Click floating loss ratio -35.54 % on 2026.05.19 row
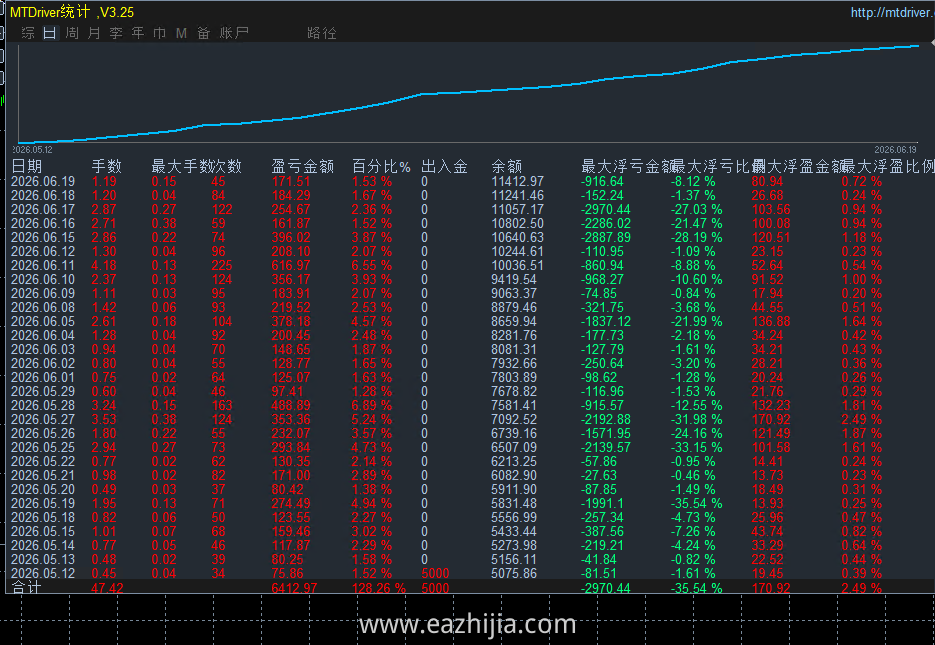 pos(696,504)
